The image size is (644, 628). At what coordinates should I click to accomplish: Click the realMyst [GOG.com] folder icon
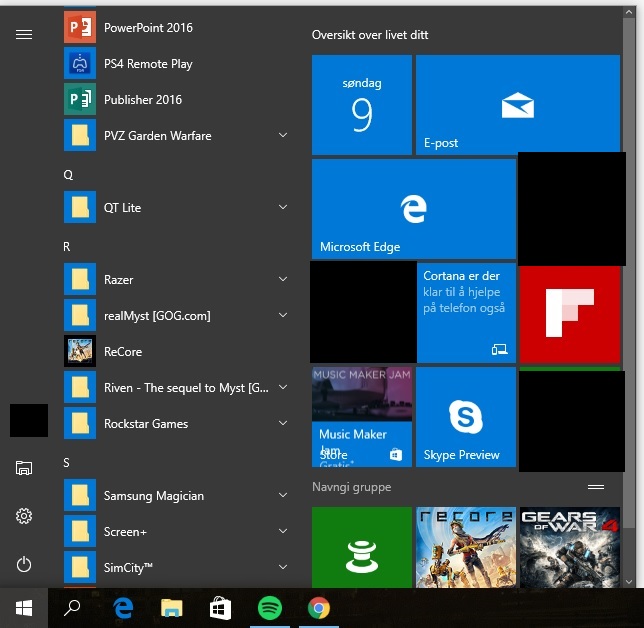point(80,315)
